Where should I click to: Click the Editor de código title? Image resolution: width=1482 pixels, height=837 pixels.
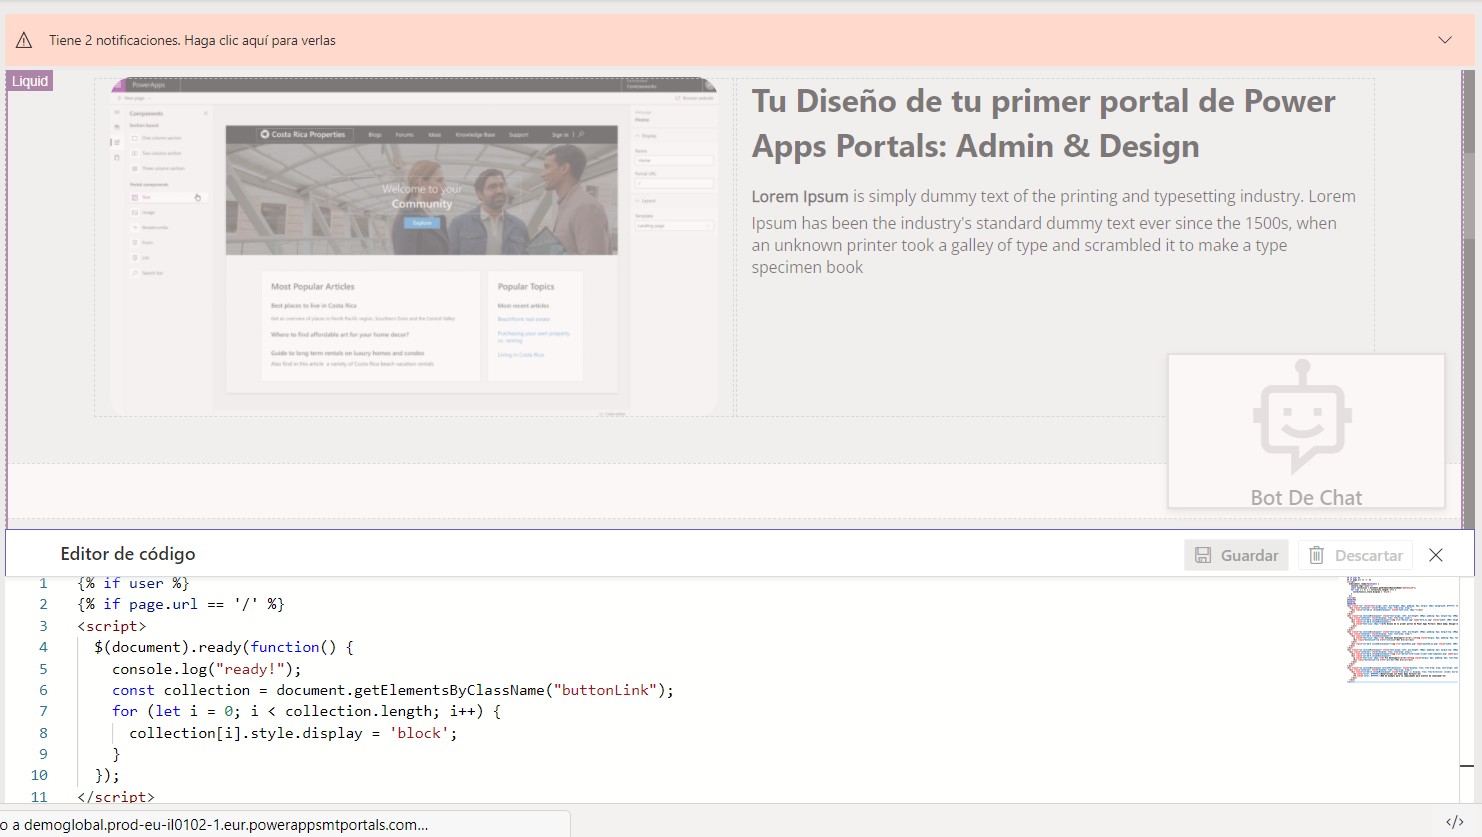coord(128,554)
